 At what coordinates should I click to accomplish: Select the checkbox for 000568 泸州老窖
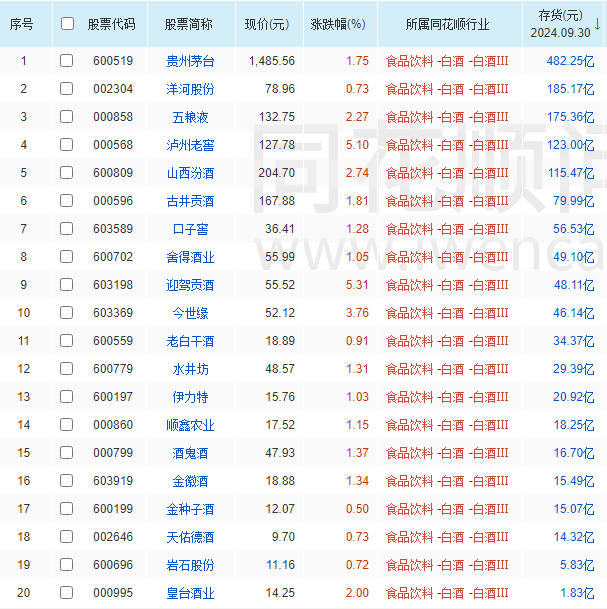(66, 144)
